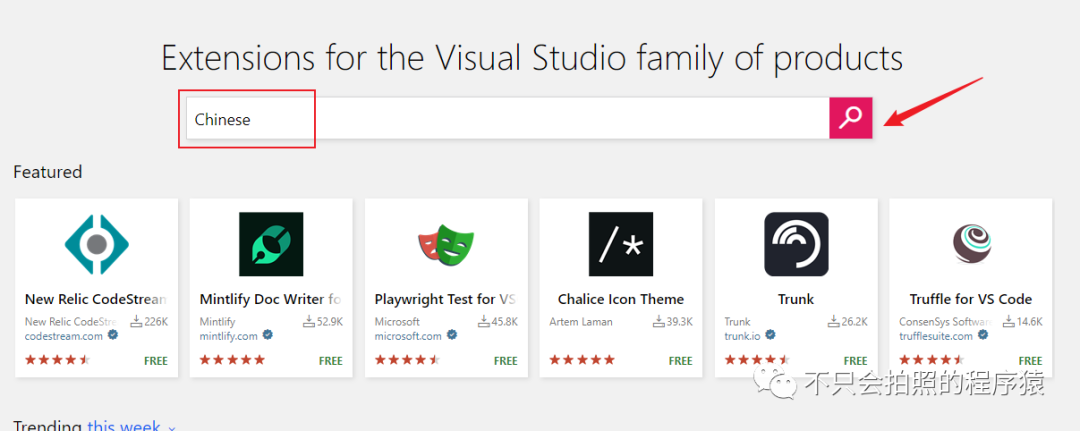Click verified badge next to trunk.io
Viewport: 1080px width, 431px height.
click(x=771, y=335)
